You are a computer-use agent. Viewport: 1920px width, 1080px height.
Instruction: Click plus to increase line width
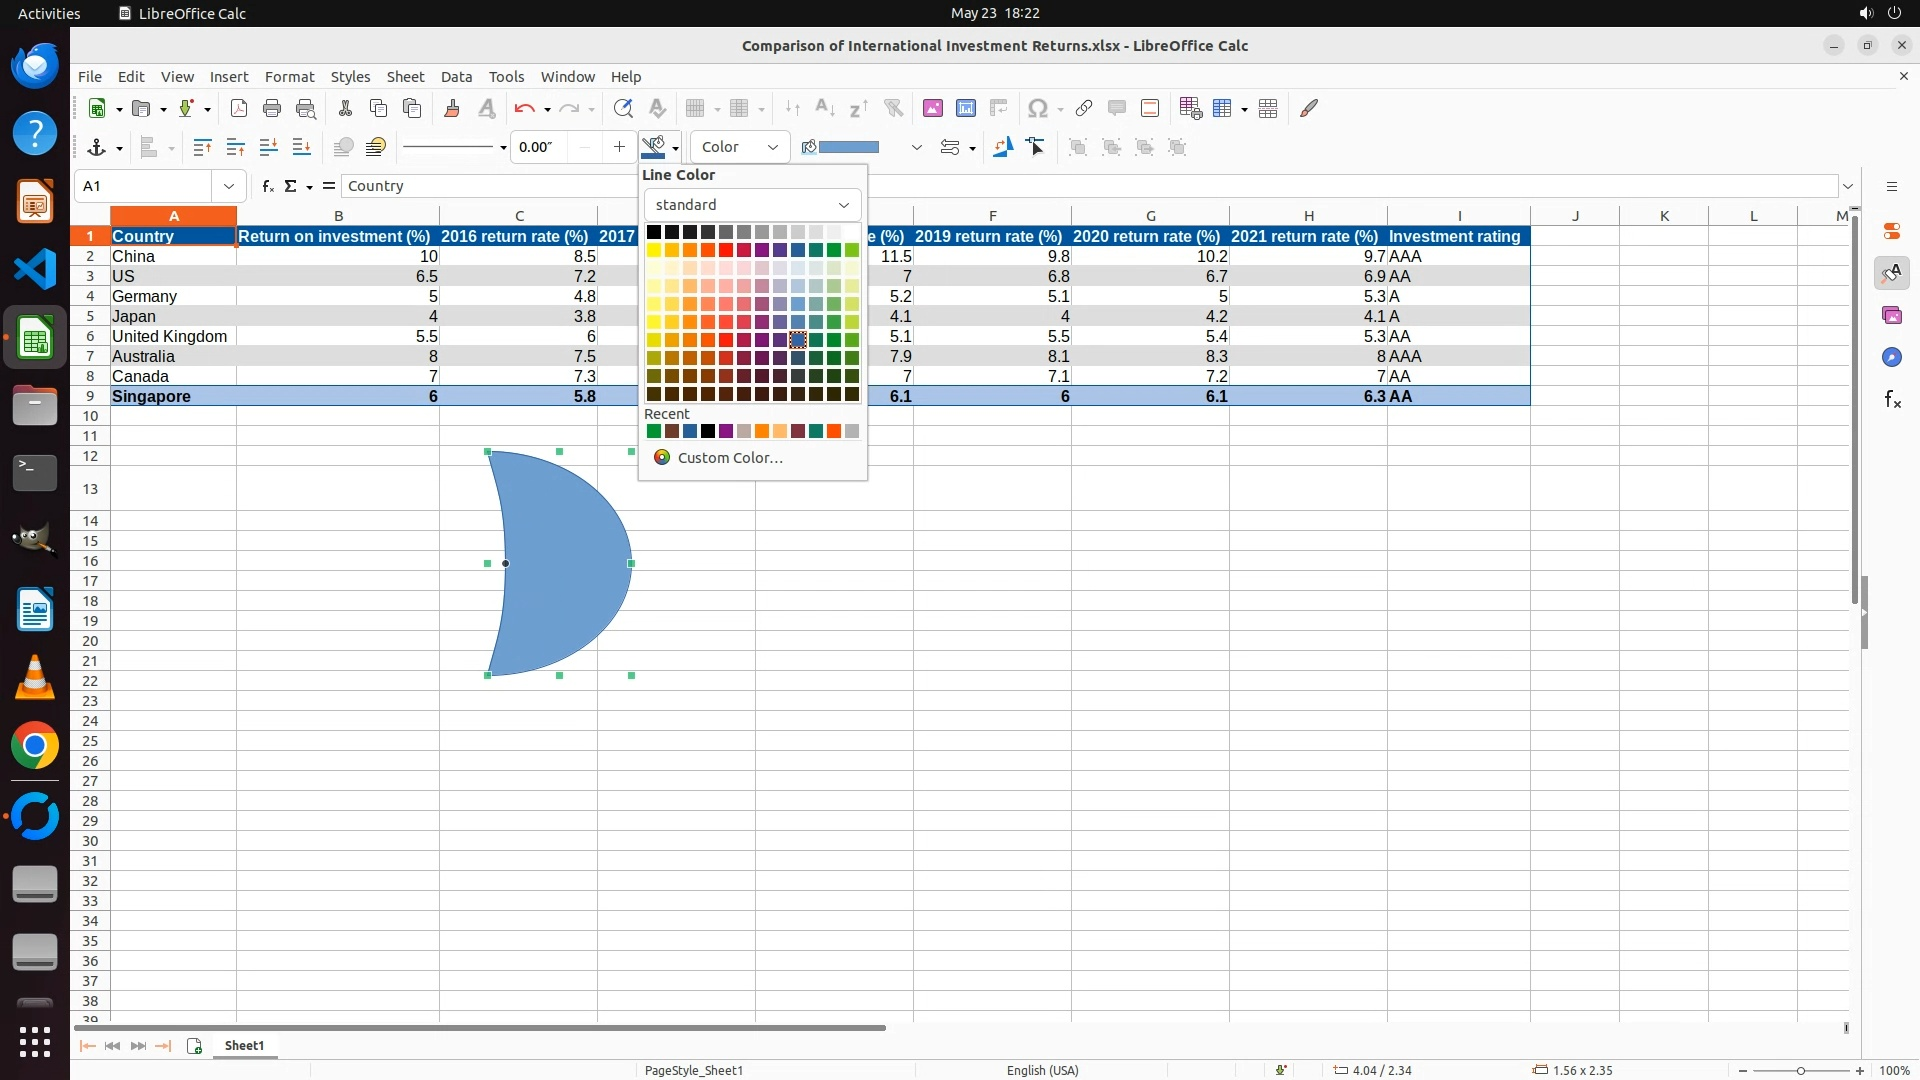pyautogui.click(x=619, y=147)
